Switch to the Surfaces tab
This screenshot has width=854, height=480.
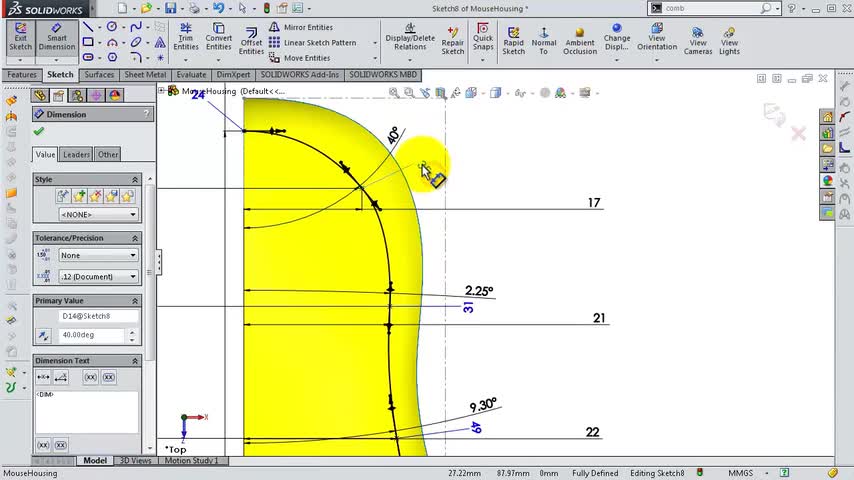pos(99,75)
